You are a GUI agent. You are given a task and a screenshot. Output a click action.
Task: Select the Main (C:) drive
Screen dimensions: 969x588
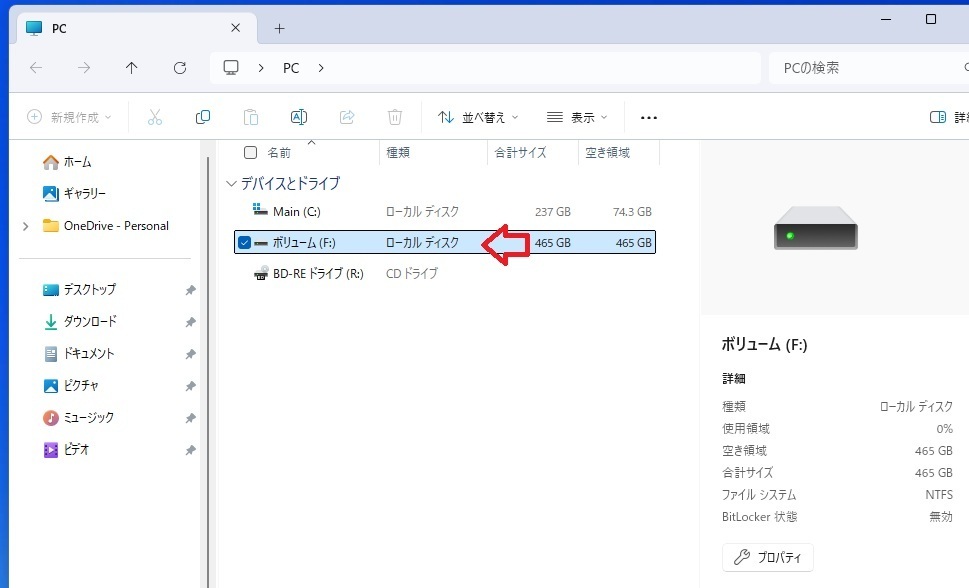pos(445,211)
